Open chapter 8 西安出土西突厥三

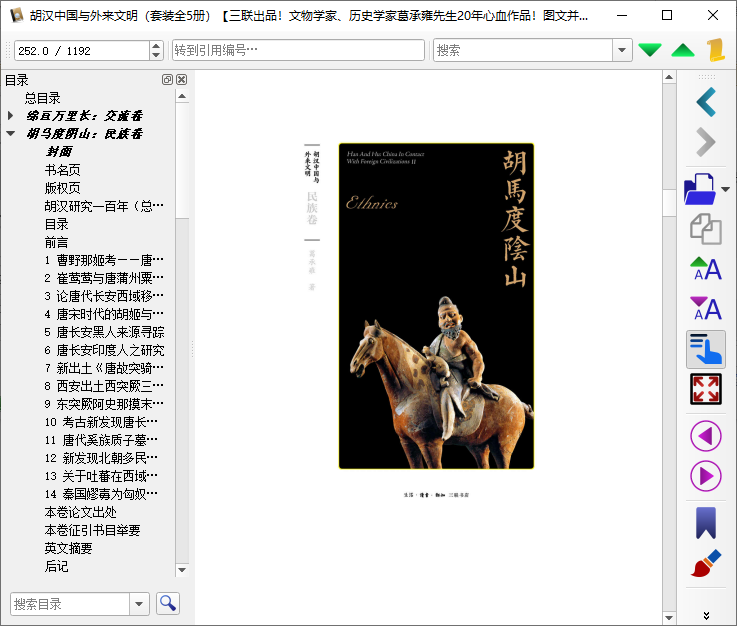pyautogui.click(x=104, y=386)
